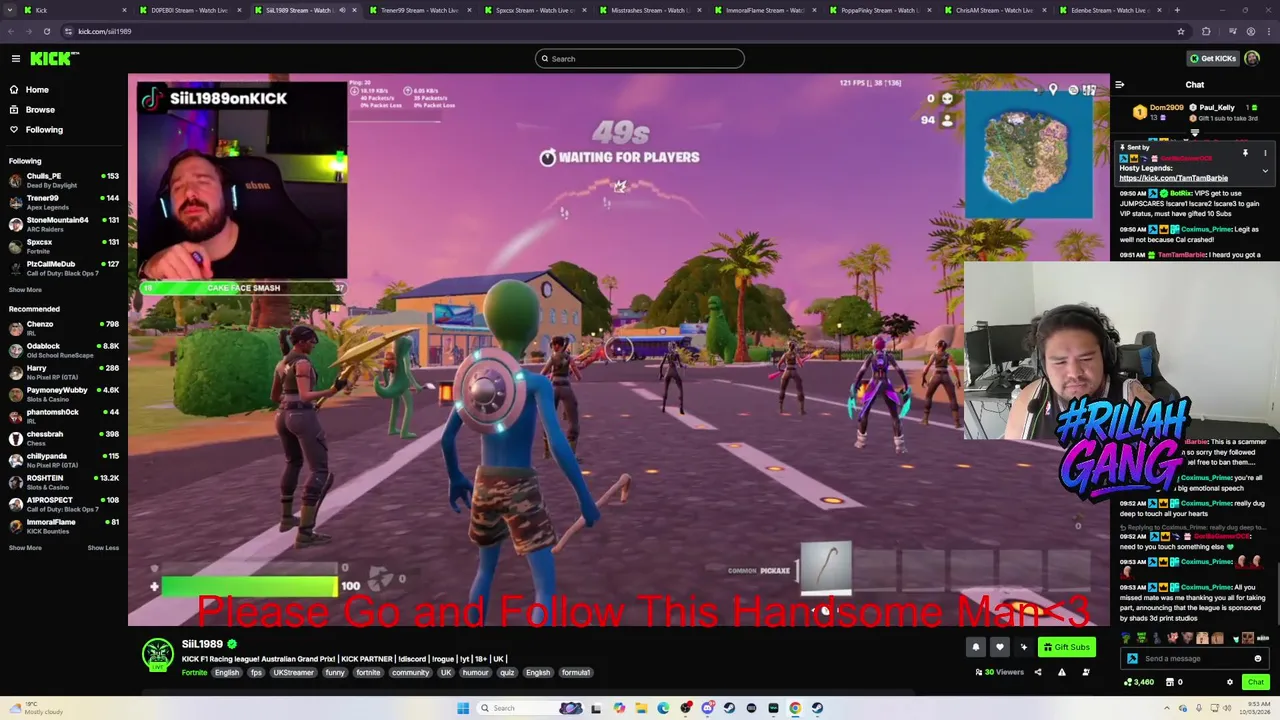Click the 30 Viewers count

(x=1000, y=672)
